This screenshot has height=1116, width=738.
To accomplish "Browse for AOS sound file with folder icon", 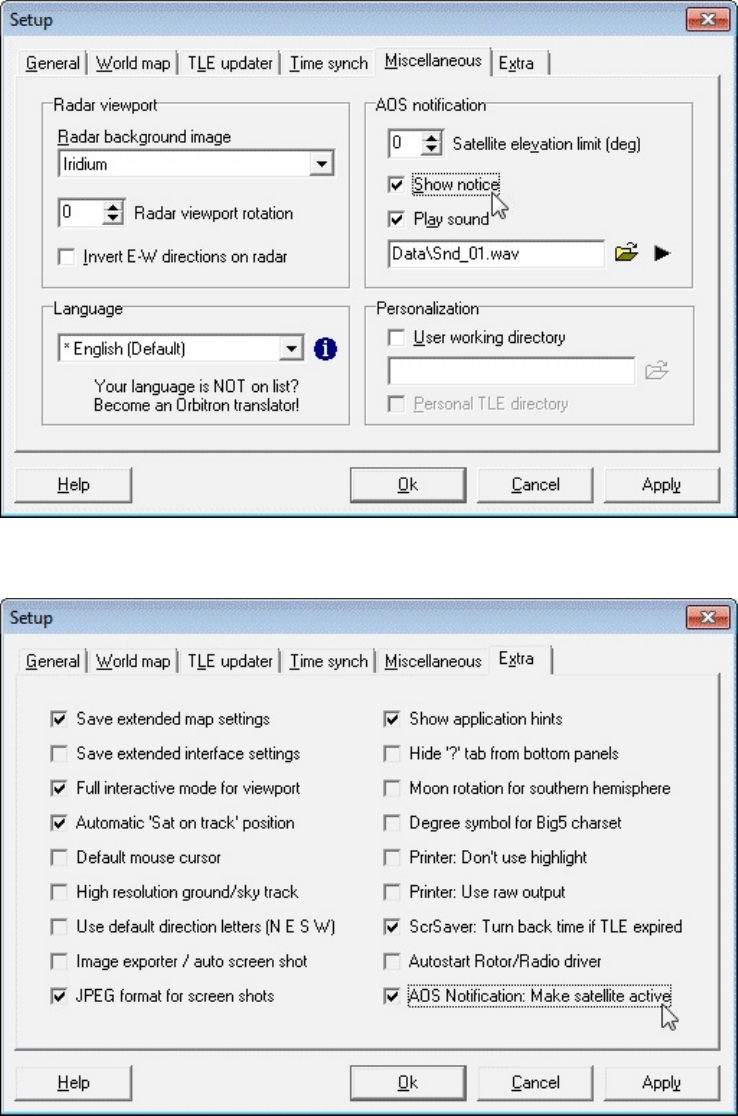I will coord(626,253).
